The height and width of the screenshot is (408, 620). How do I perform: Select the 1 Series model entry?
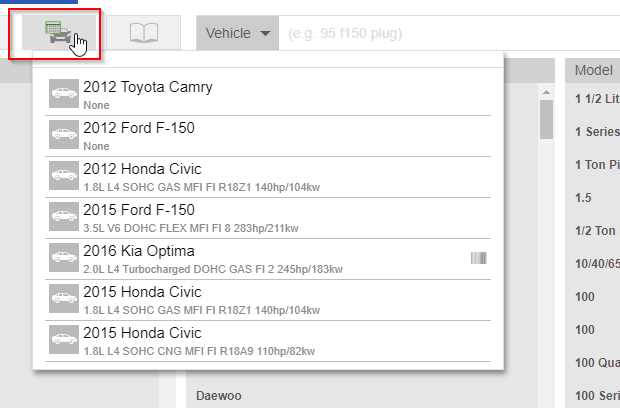(x=596, y=132)
